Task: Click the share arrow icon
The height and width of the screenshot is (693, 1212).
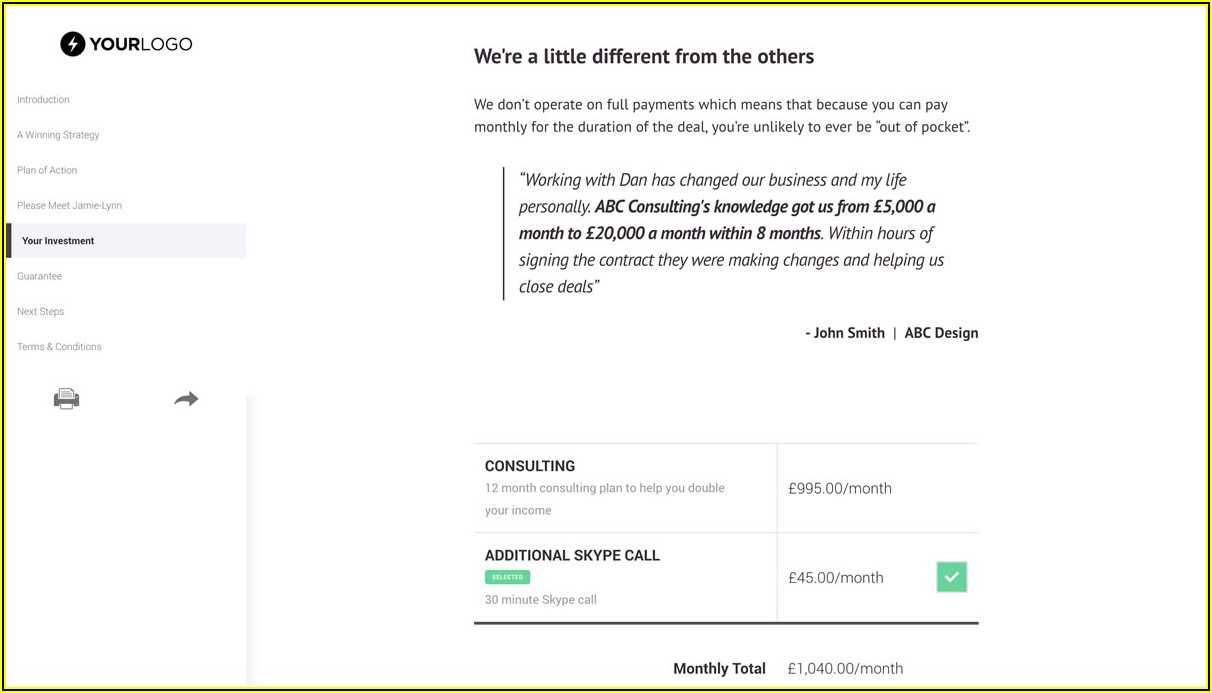Action: click(x=186, y=399)
